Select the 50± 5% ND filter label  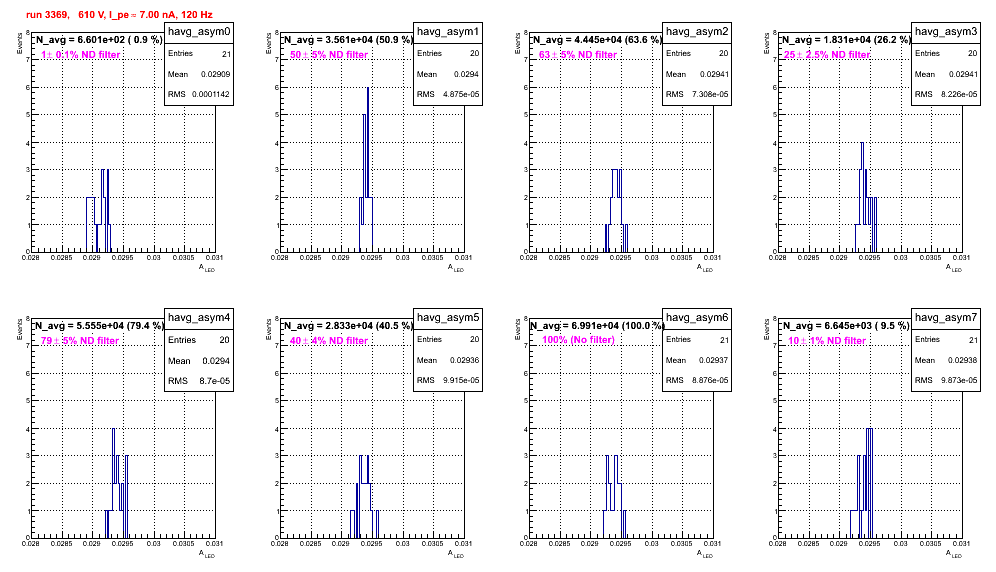(x=329, y=55)
